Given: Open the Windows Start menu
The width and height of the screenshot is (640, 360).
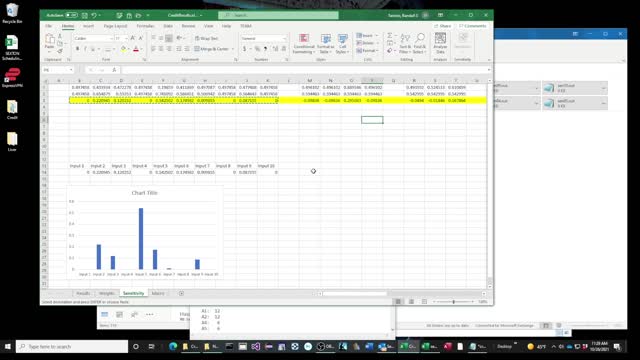Looking at the screenshot, I should (x=7, y=347).
